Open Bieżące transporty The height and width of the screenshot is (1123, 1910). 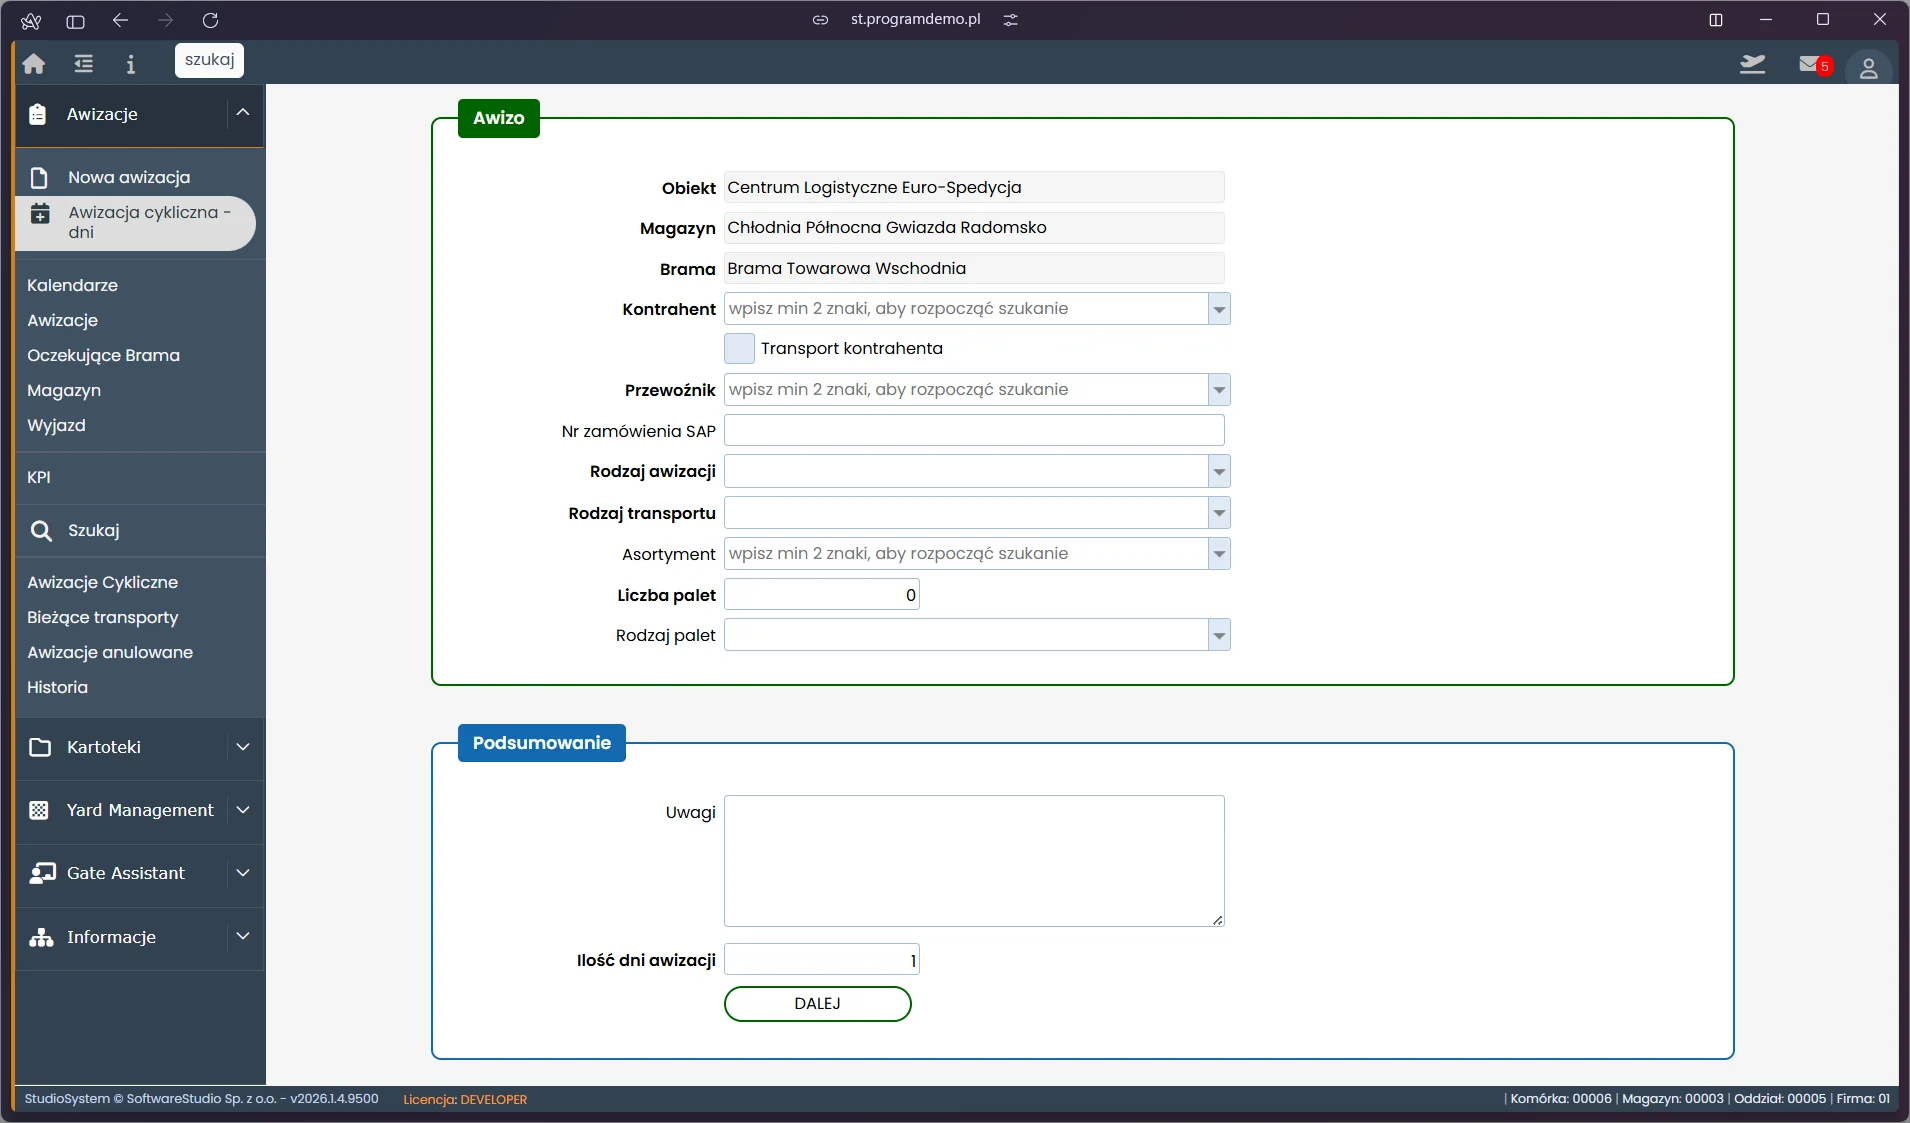pyautogui.click(x=102, y=618)
